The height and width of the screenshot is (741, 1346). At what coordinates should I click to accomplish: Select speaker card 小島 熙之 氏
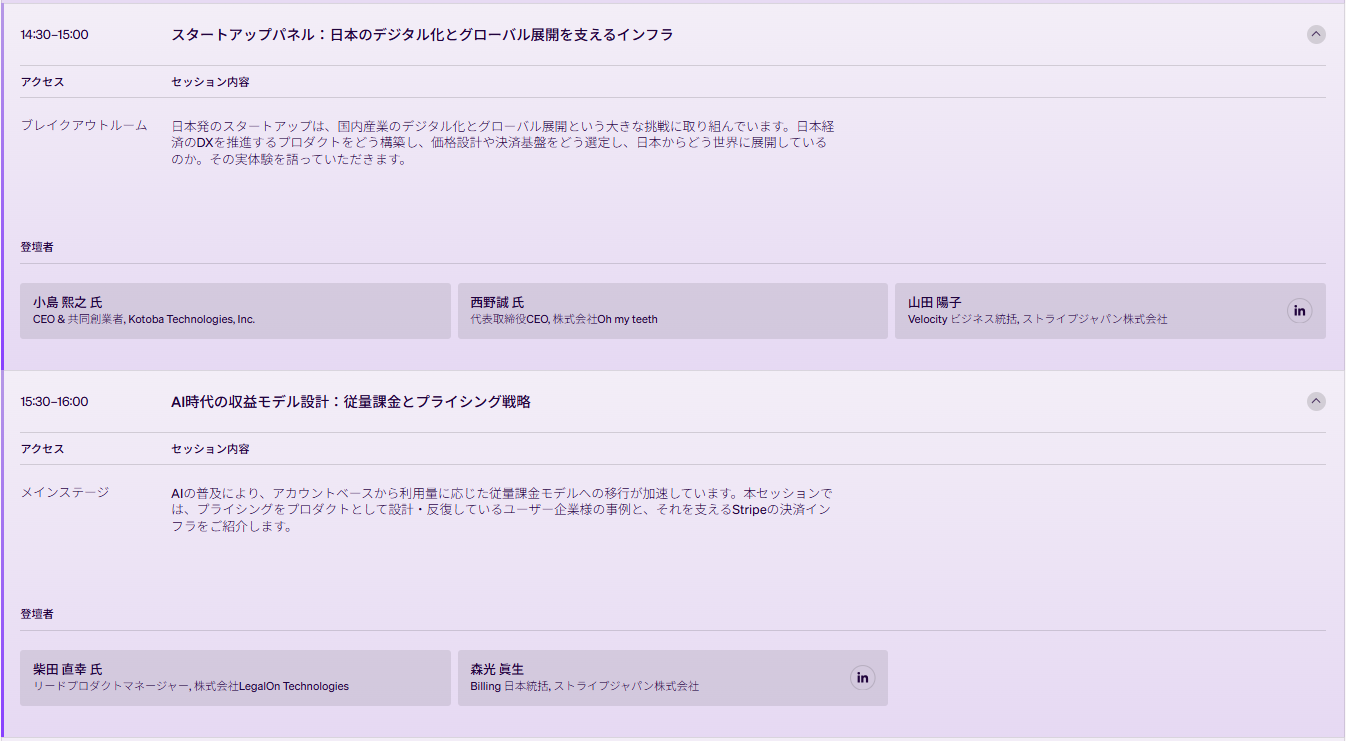click(x=235, y=310)
